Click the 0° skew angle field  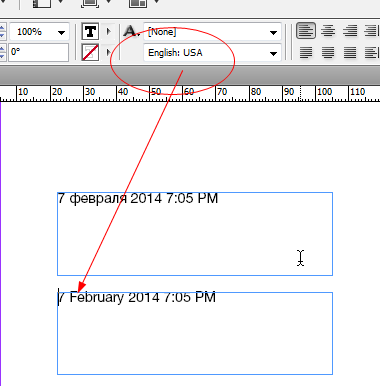38,52
